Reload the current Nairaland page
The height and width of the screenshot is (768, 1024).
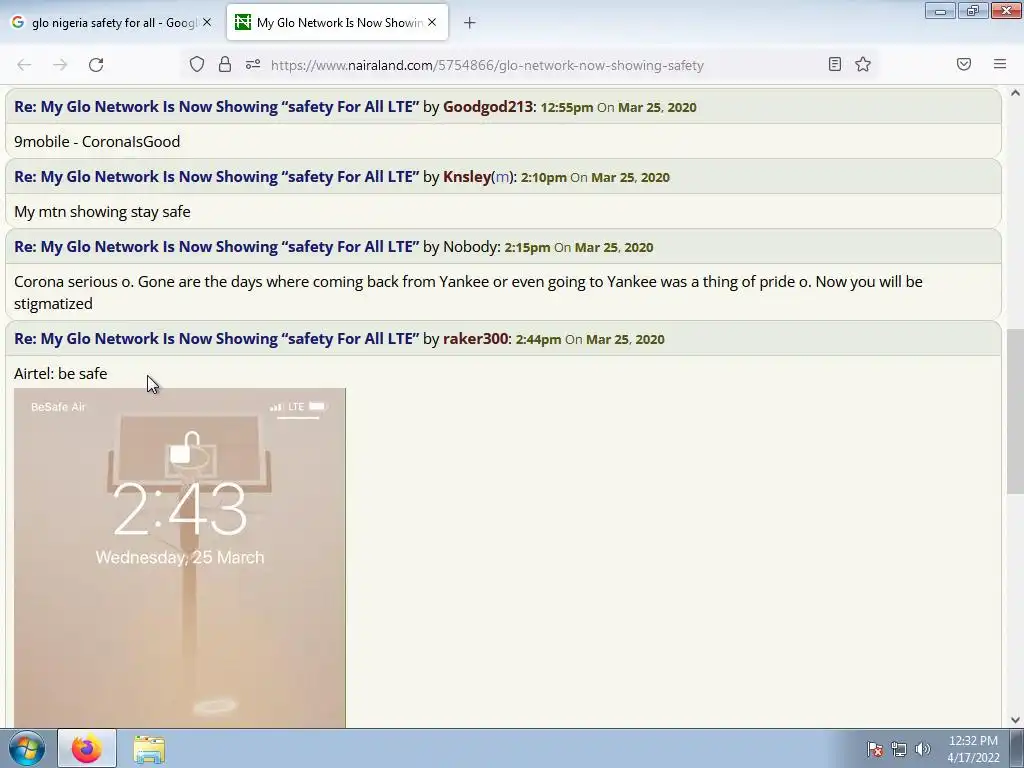[96, 65]
